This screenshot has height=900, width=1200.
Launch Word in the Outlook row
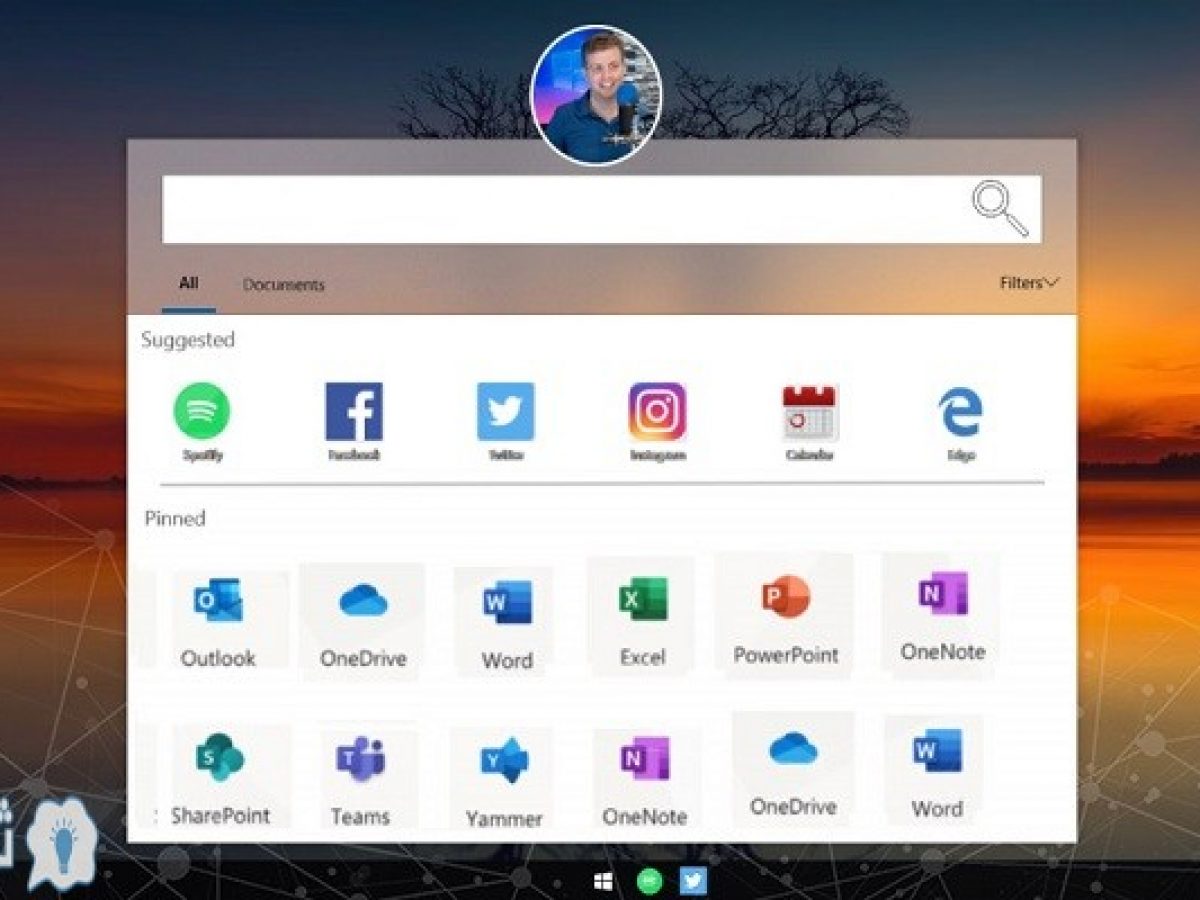(x=507, y=622)
